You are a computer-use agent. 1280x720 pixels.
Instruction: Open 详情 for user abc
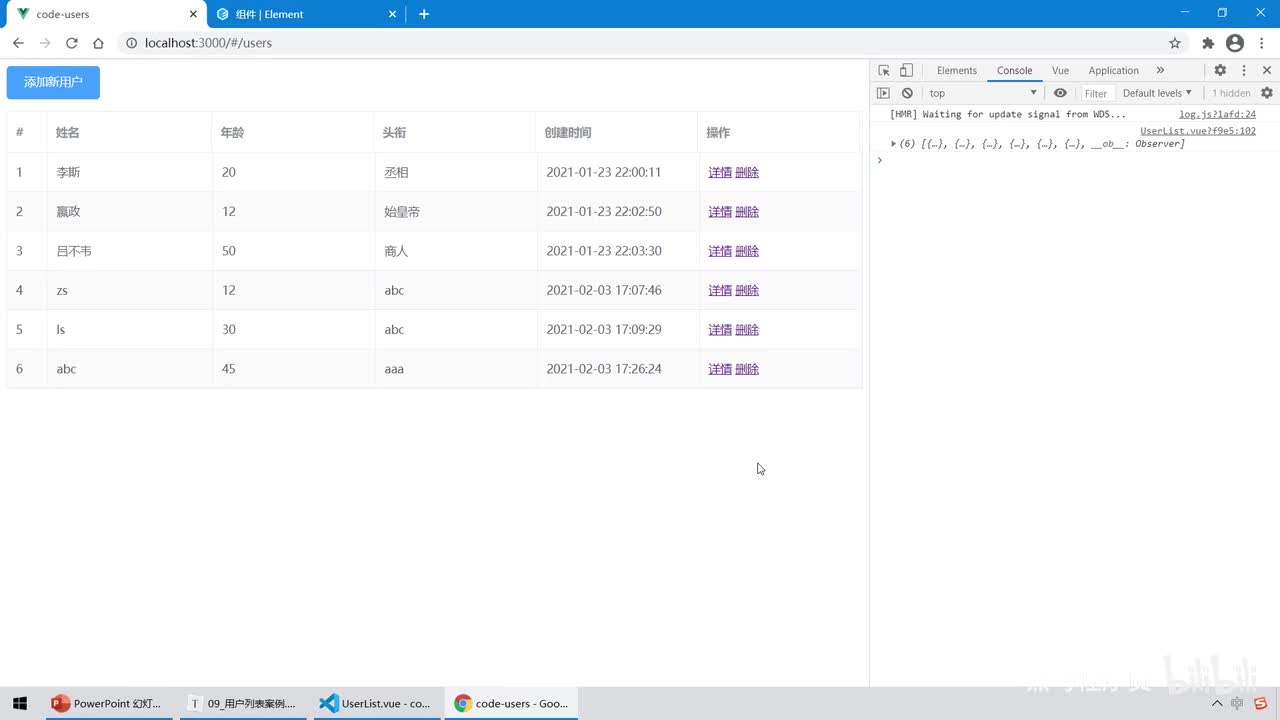click(x=720, y=369)
